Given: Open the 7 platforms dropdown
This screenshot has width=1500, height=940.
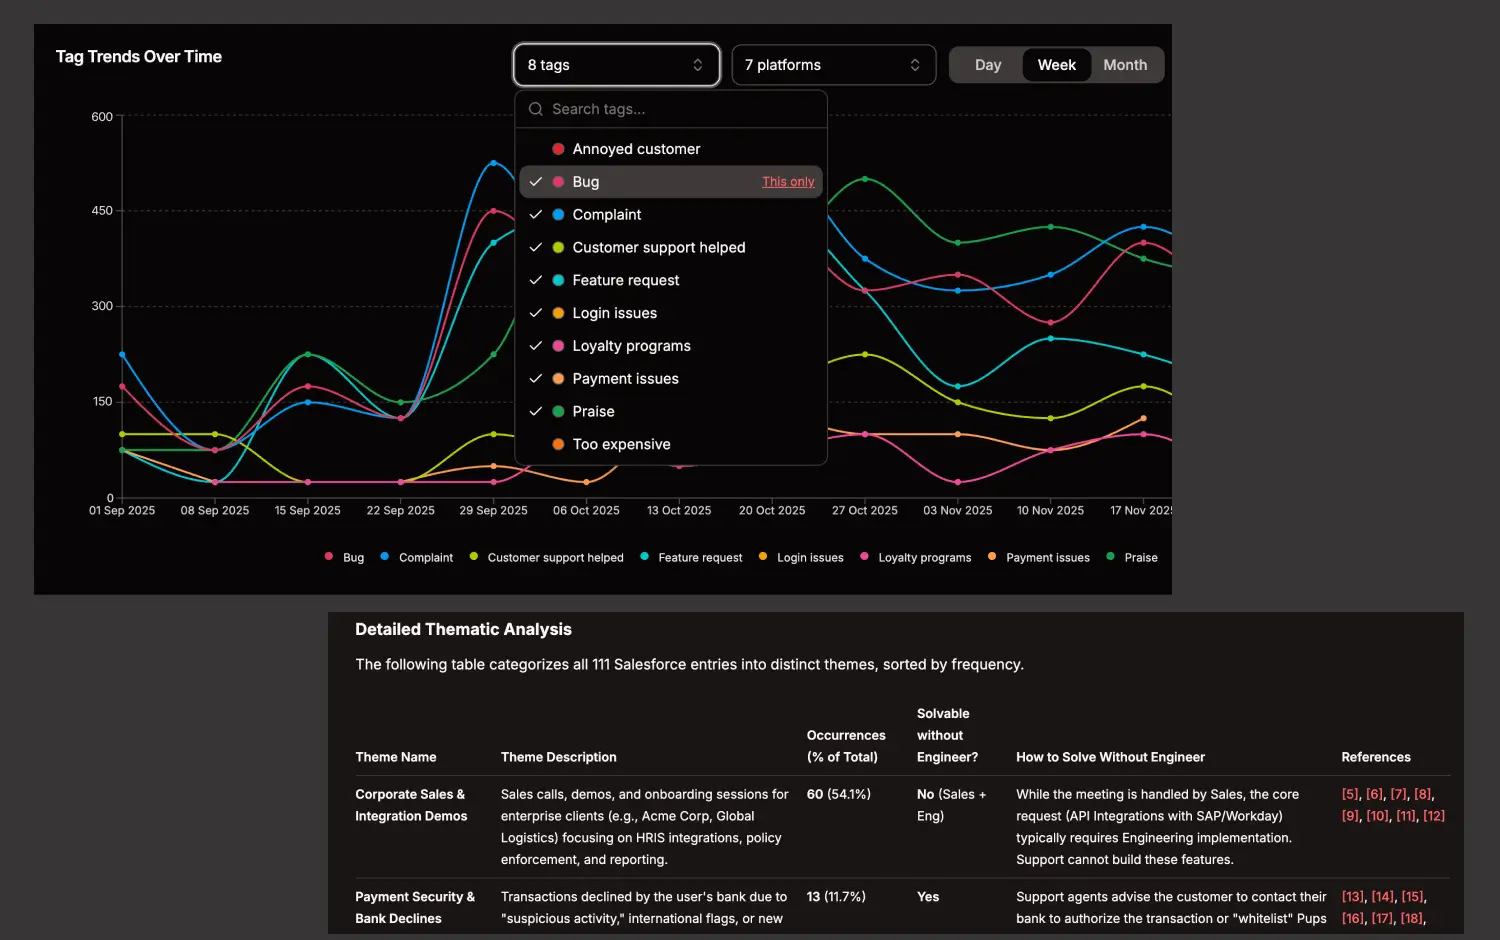Looking at the screenshot, I should pos(833,64).
